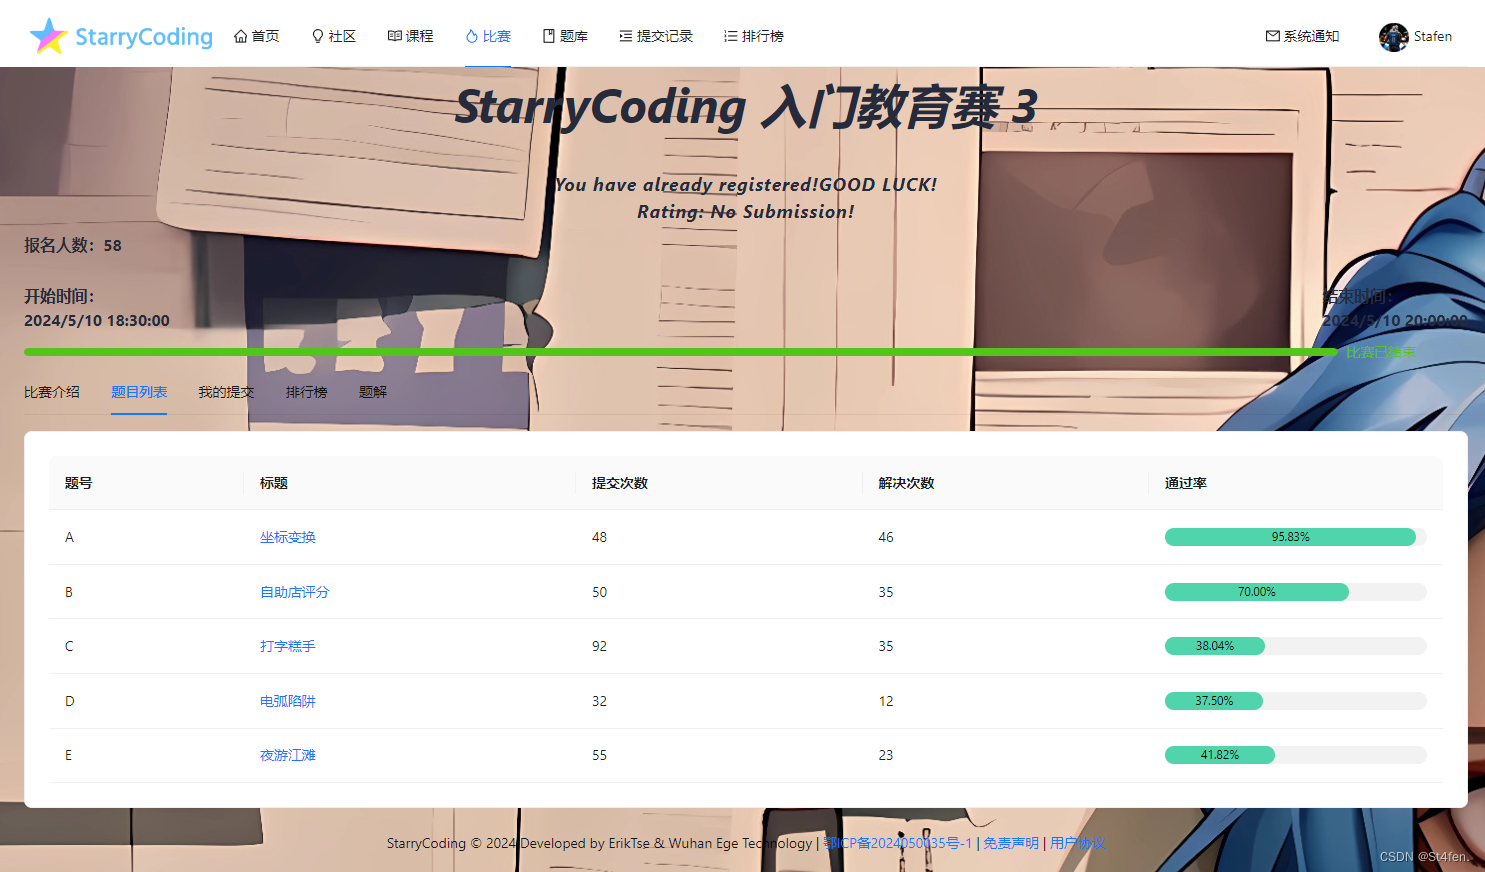Click the list icon beside 提交记录
The width and height of the screenshot is (1485, 872).
(626, 36)
